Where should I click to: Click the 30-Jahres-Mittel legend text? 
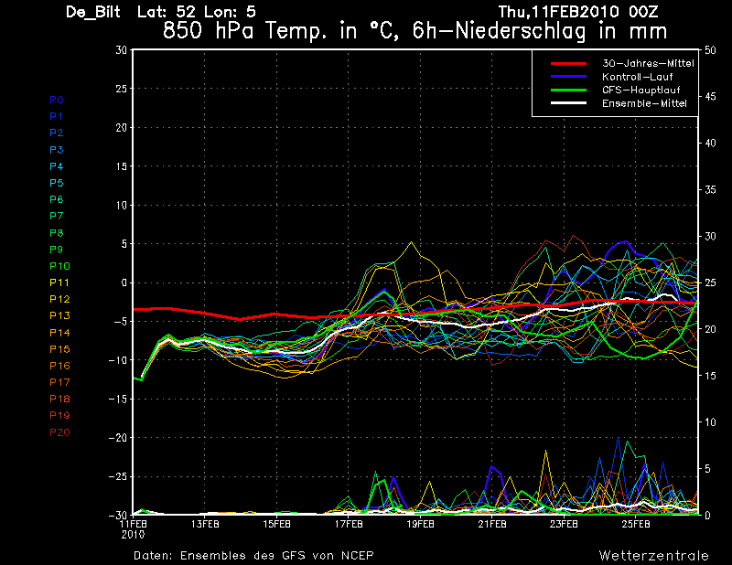tap(648, 64)
